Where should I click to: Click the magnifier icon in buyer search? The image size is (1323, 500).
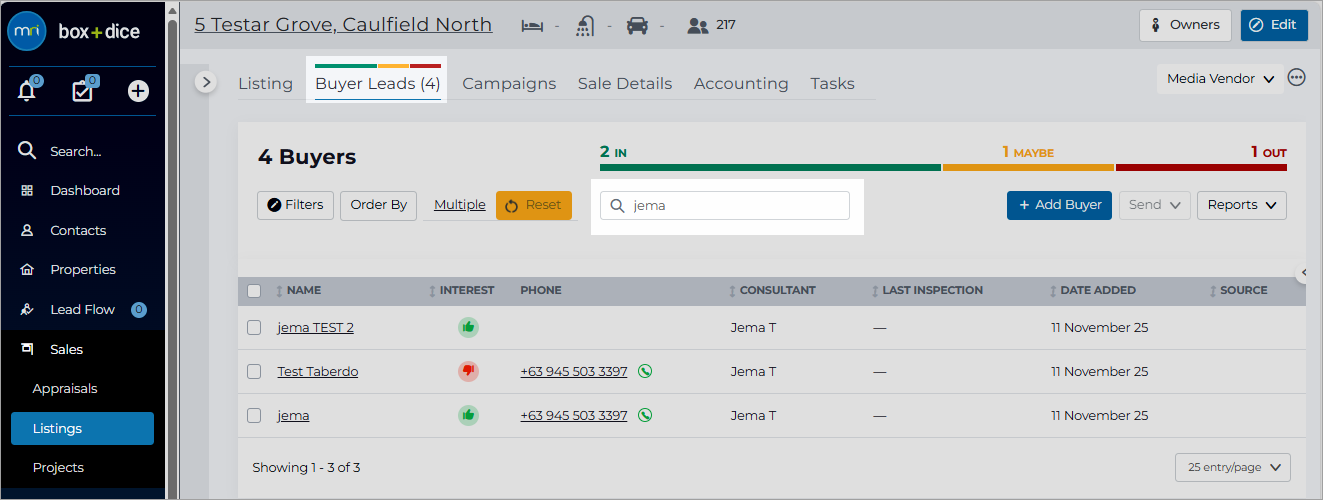tap(618, 205)
